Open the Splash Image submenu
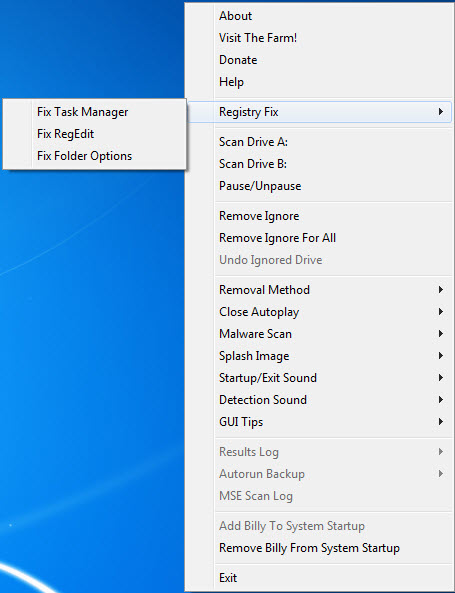 (x=320, y=355)
